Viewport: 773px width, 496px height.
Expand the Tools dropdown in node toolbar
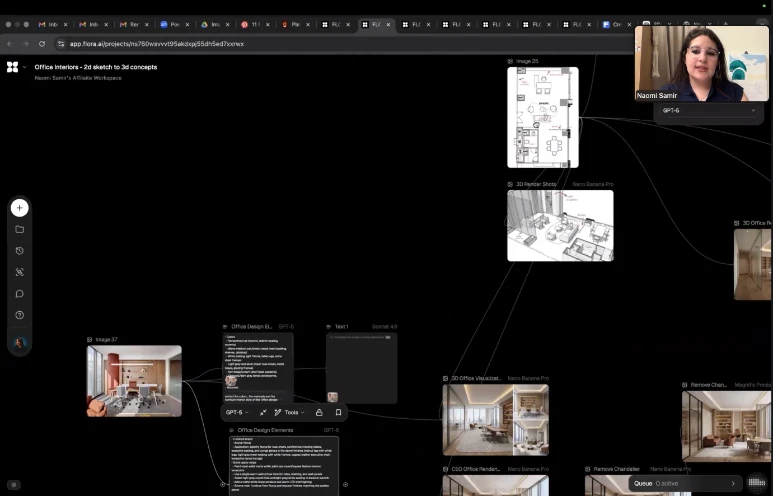(290, 412)
